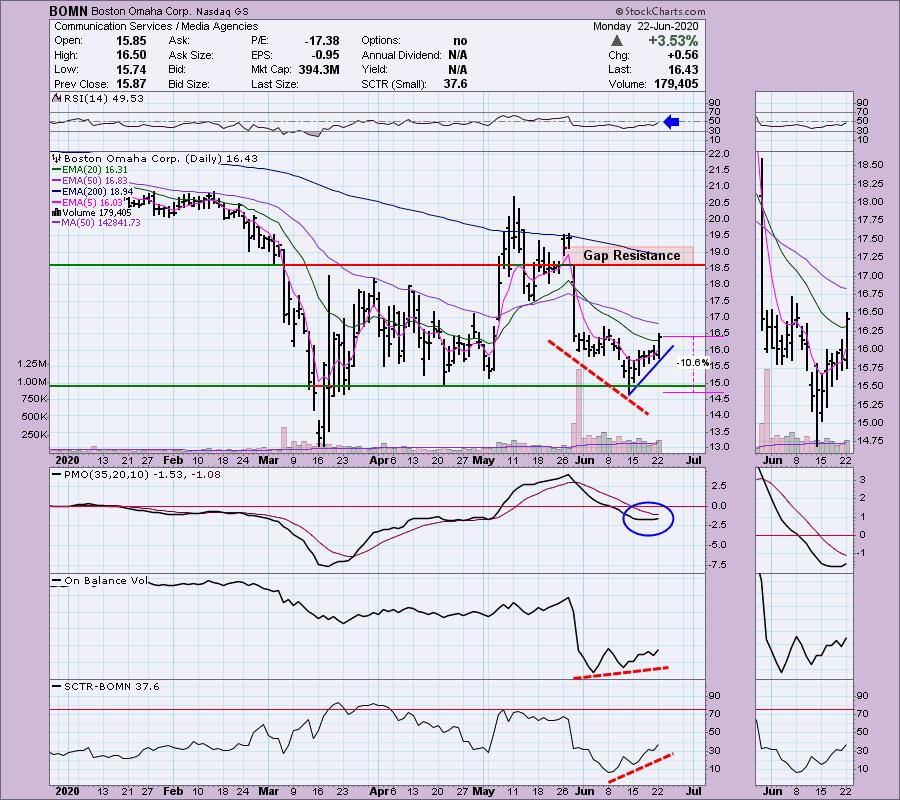Select the 'Communication Services / Media Agencies' sector label
Screen dimensions: 900x800
click(x=156, y=26)
